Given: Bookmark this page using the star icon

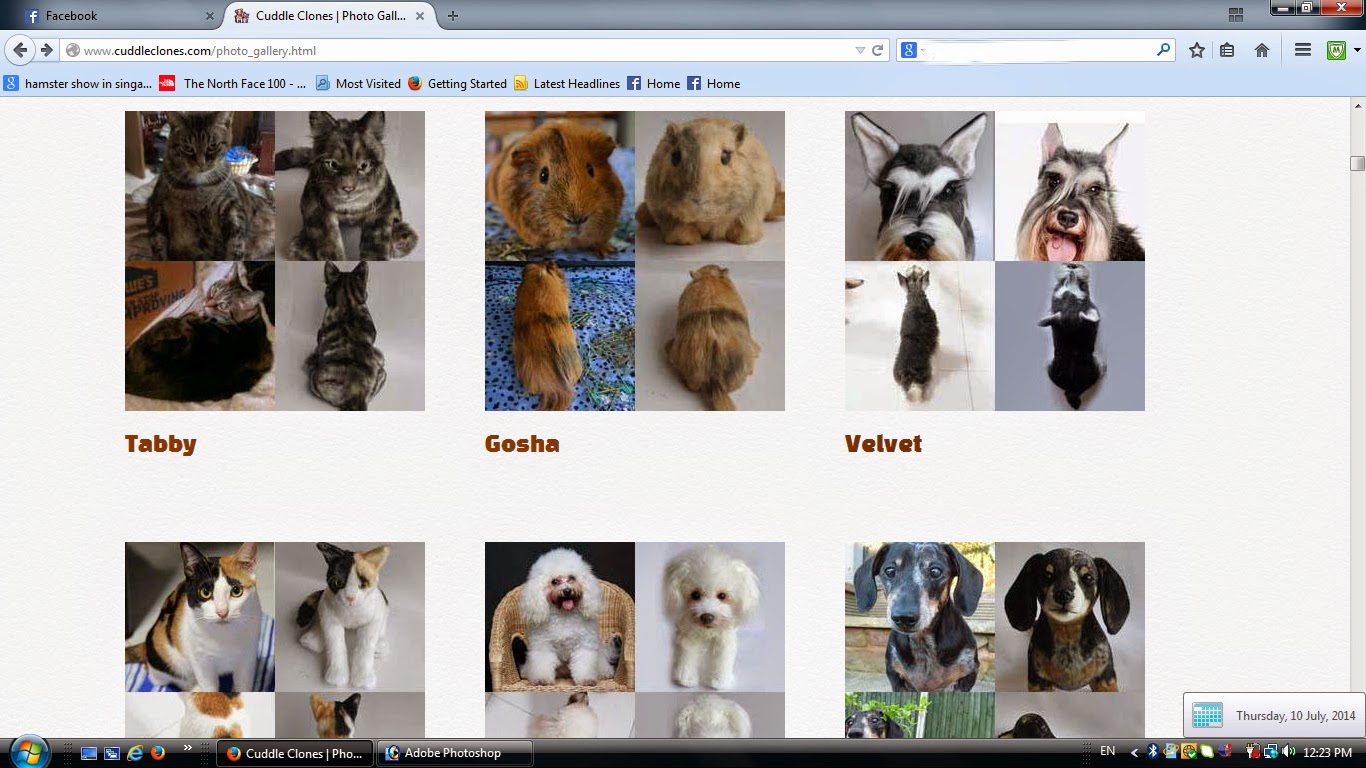Looking at the screenshot, I should [1196, 50].
